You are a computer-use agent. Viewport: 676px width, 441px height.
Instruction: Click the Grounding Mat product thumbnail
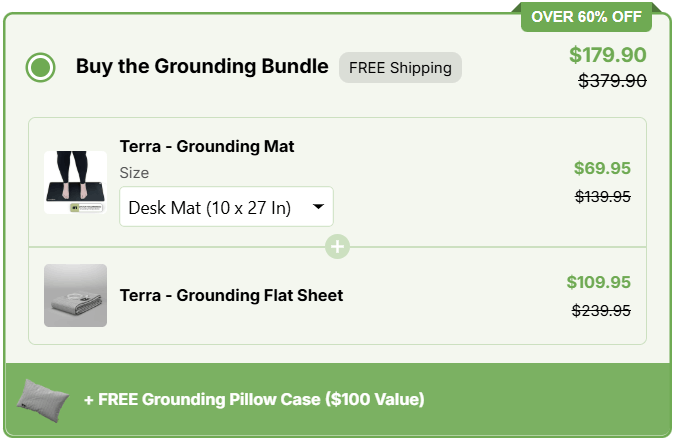(x=75, y=182)
